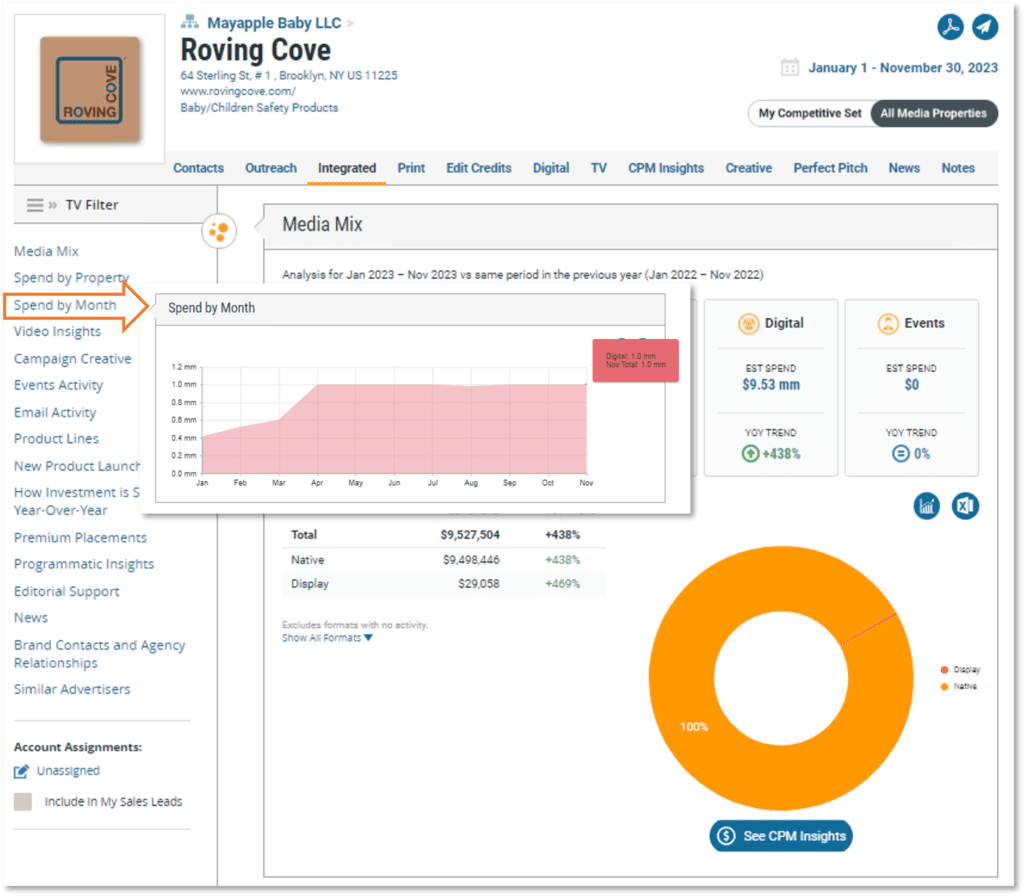
Task: Select Spend by Month in sidebar
Action: (x=65, y=305)
